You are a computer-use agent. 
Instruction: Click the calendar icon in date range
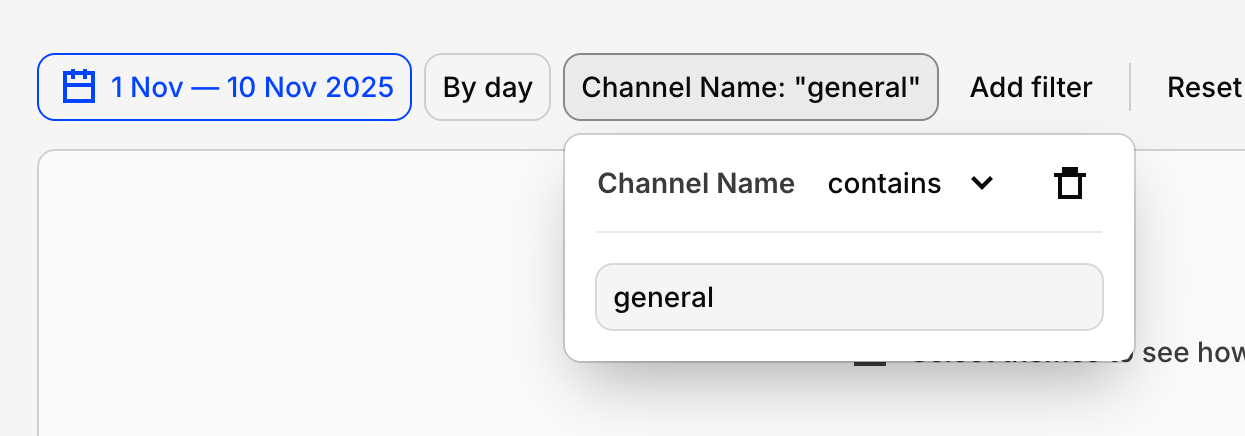pyautogui.click(x=78, y=87)
